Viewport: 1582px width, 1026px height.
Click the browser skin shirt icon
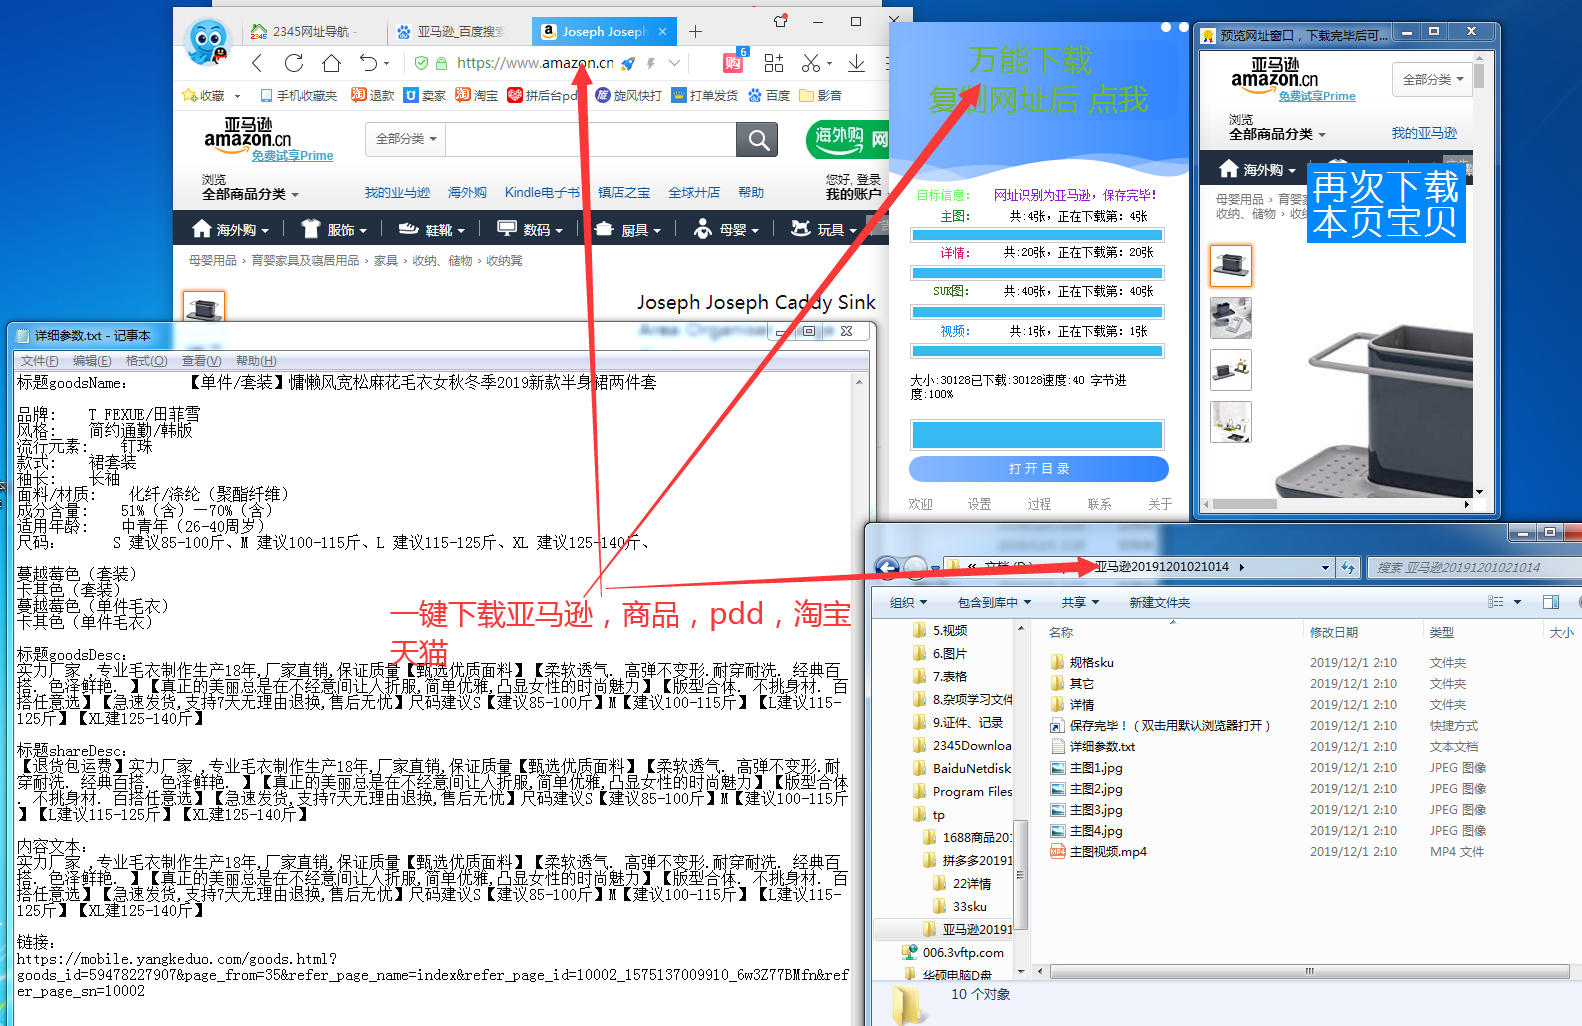(x=780, y=21)
